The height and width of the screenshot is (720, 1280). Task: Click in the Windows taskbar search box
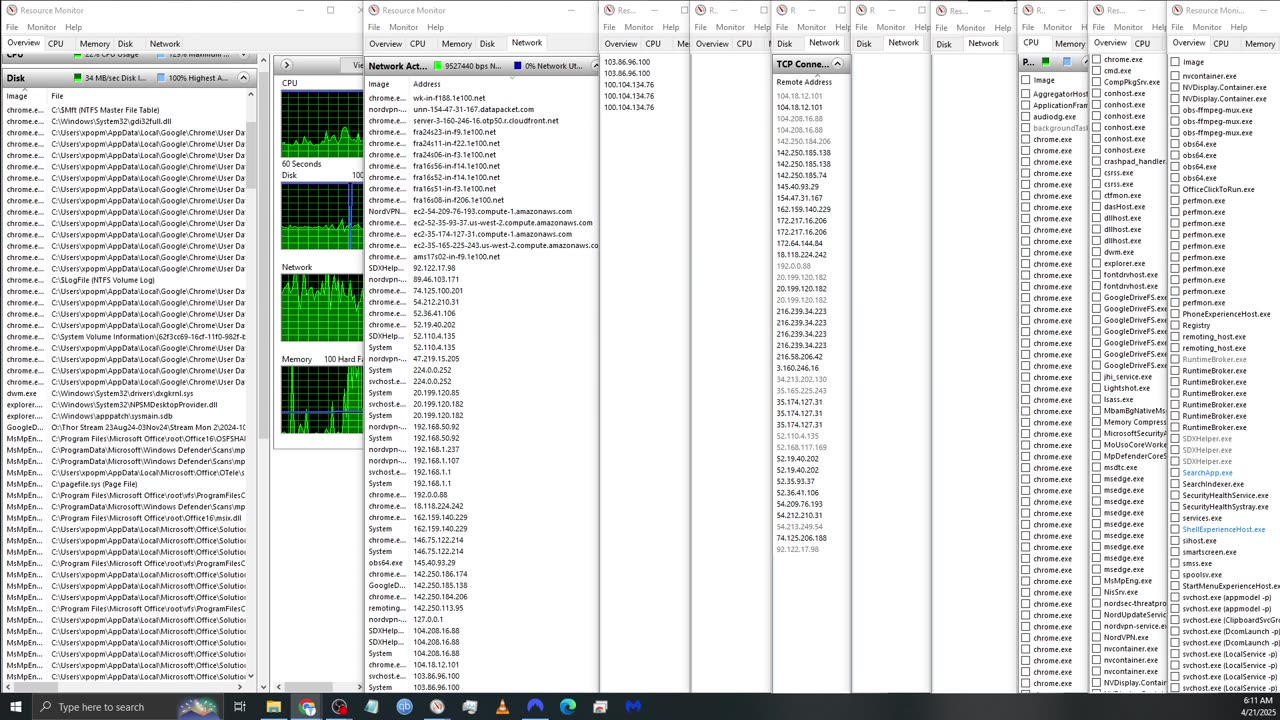tap(128, 707)
